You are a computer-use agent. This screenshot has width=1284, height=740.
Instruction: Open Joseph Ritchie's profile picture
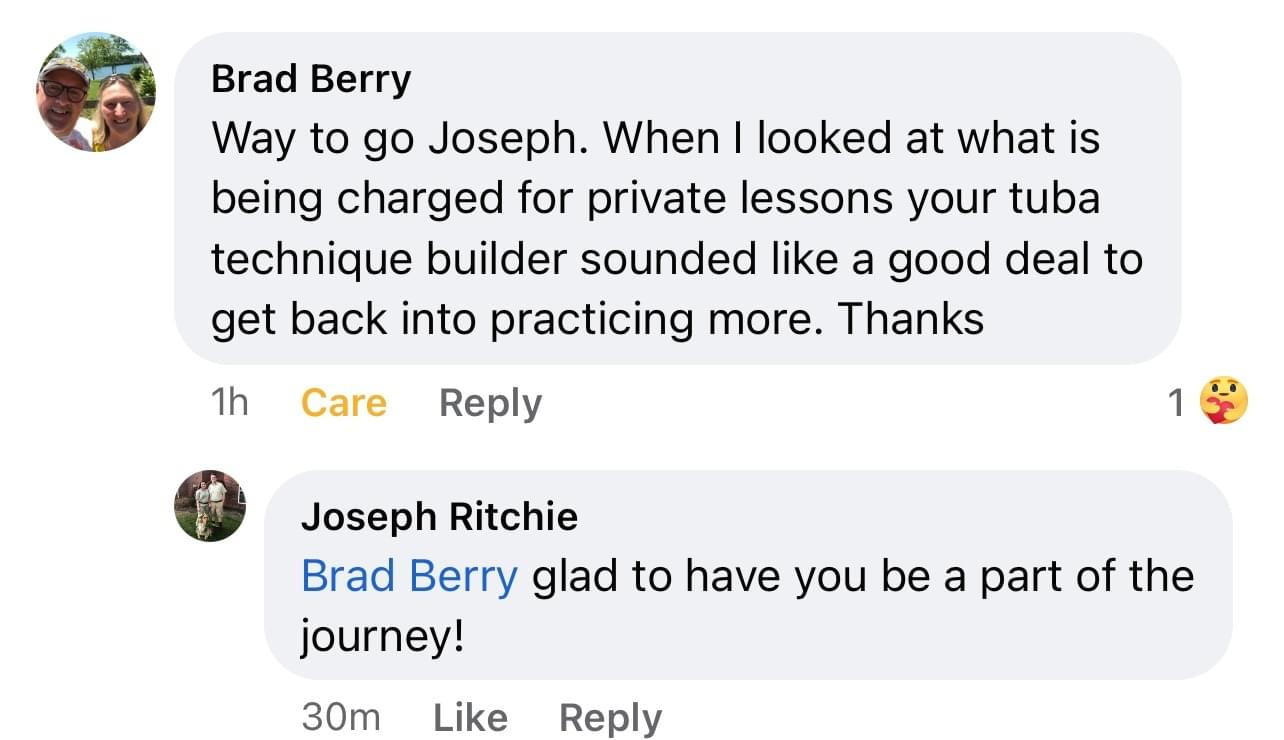click(x=210, y=506)
